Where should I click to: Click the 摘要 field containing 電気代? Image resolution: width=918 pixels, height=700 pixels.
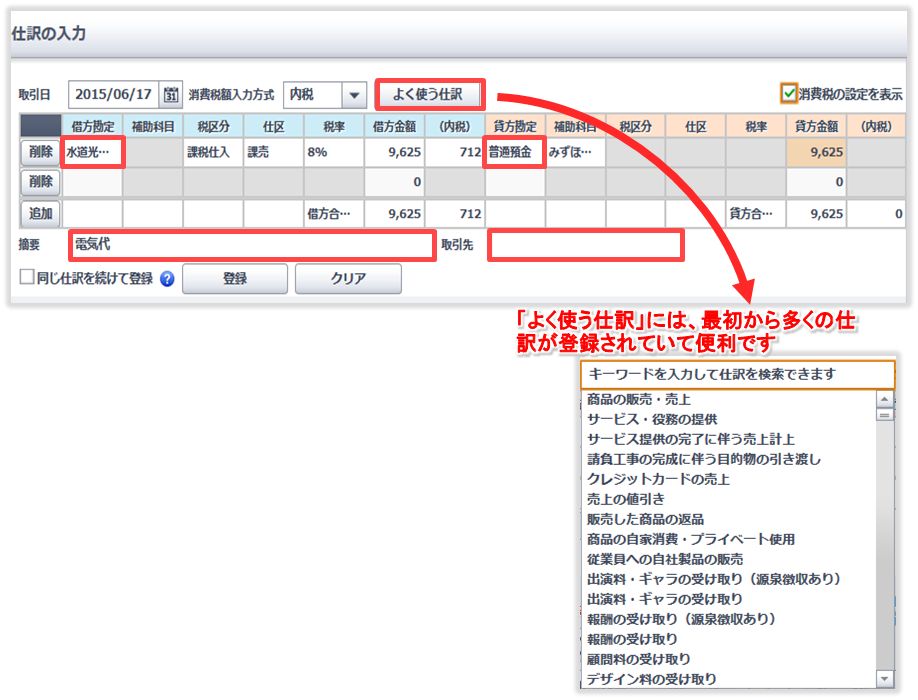(x=250, y=245)
